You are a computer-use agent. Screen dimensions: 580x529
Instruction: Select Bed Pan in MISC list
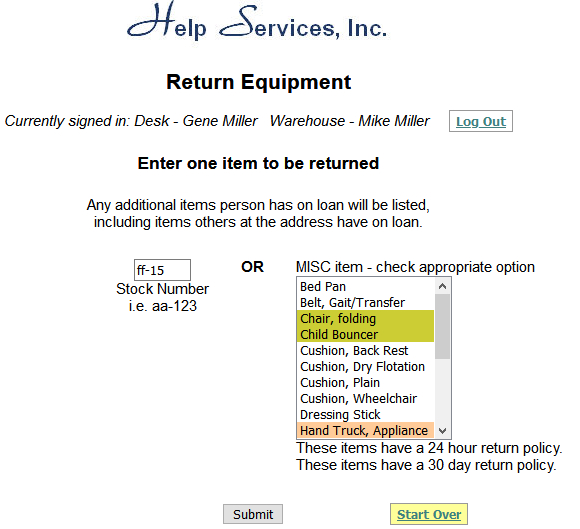tap(365, 286)
